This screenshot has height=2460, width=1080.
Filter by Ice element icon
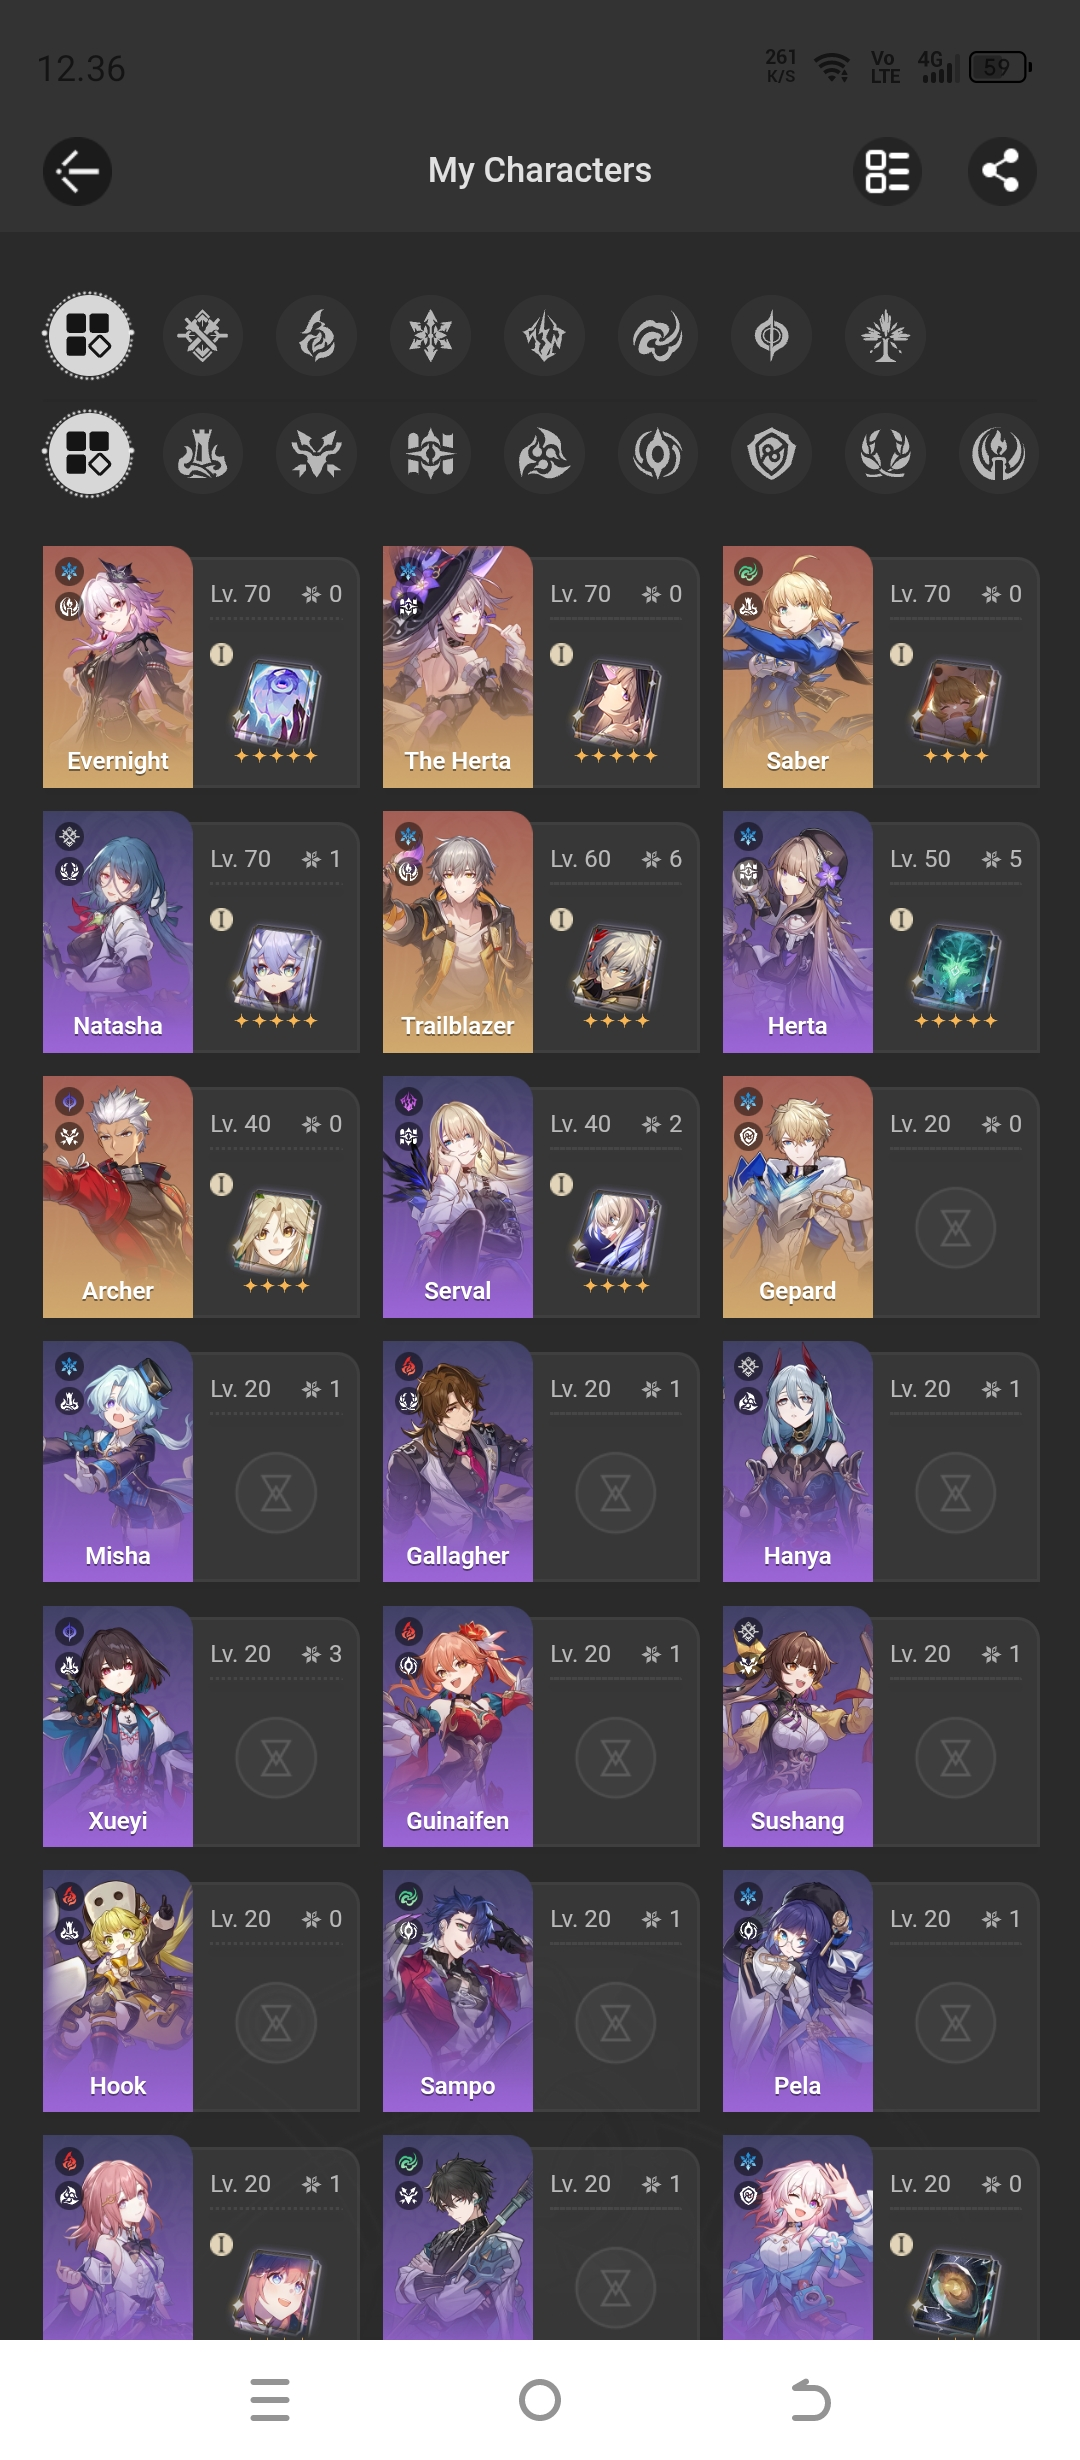point(431,335)
